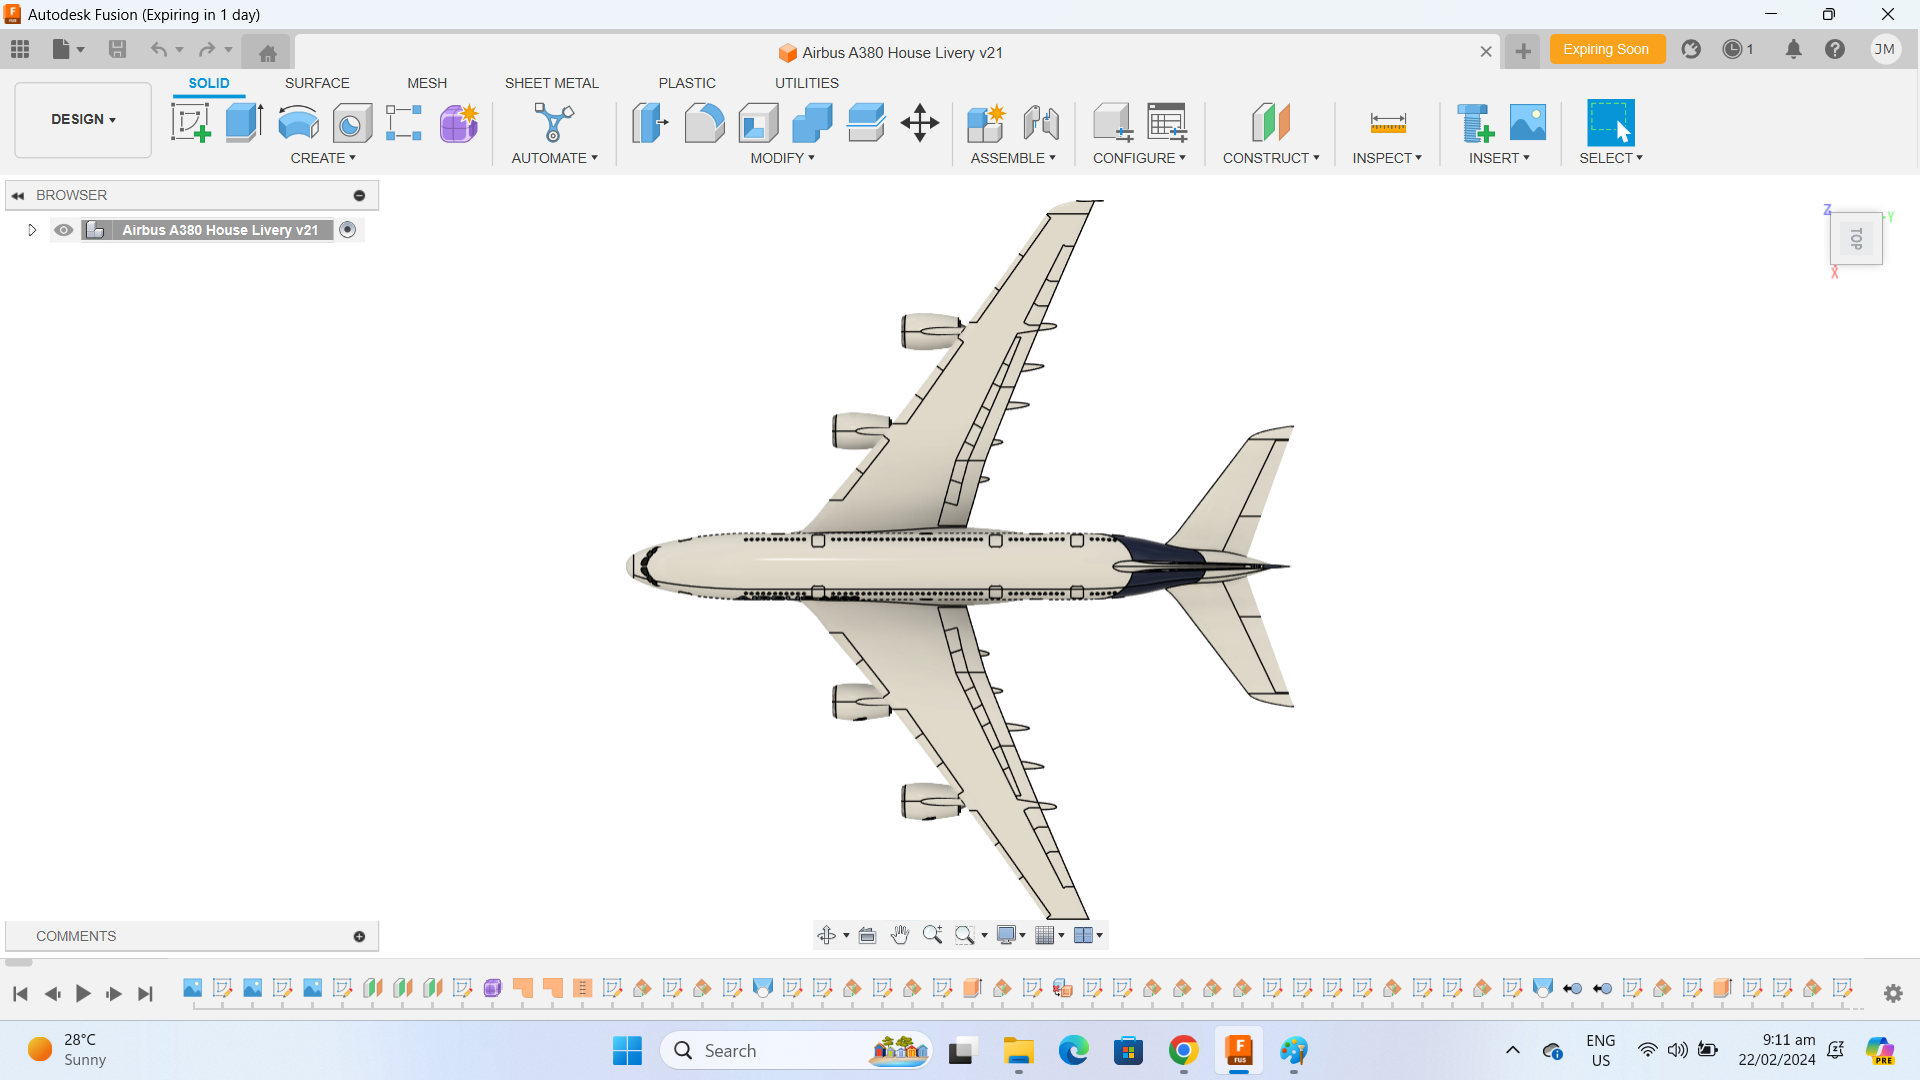Screen dimensions: 1920x1080
Task: Activate the Move/Copy tool
Action: pos(919,122)
